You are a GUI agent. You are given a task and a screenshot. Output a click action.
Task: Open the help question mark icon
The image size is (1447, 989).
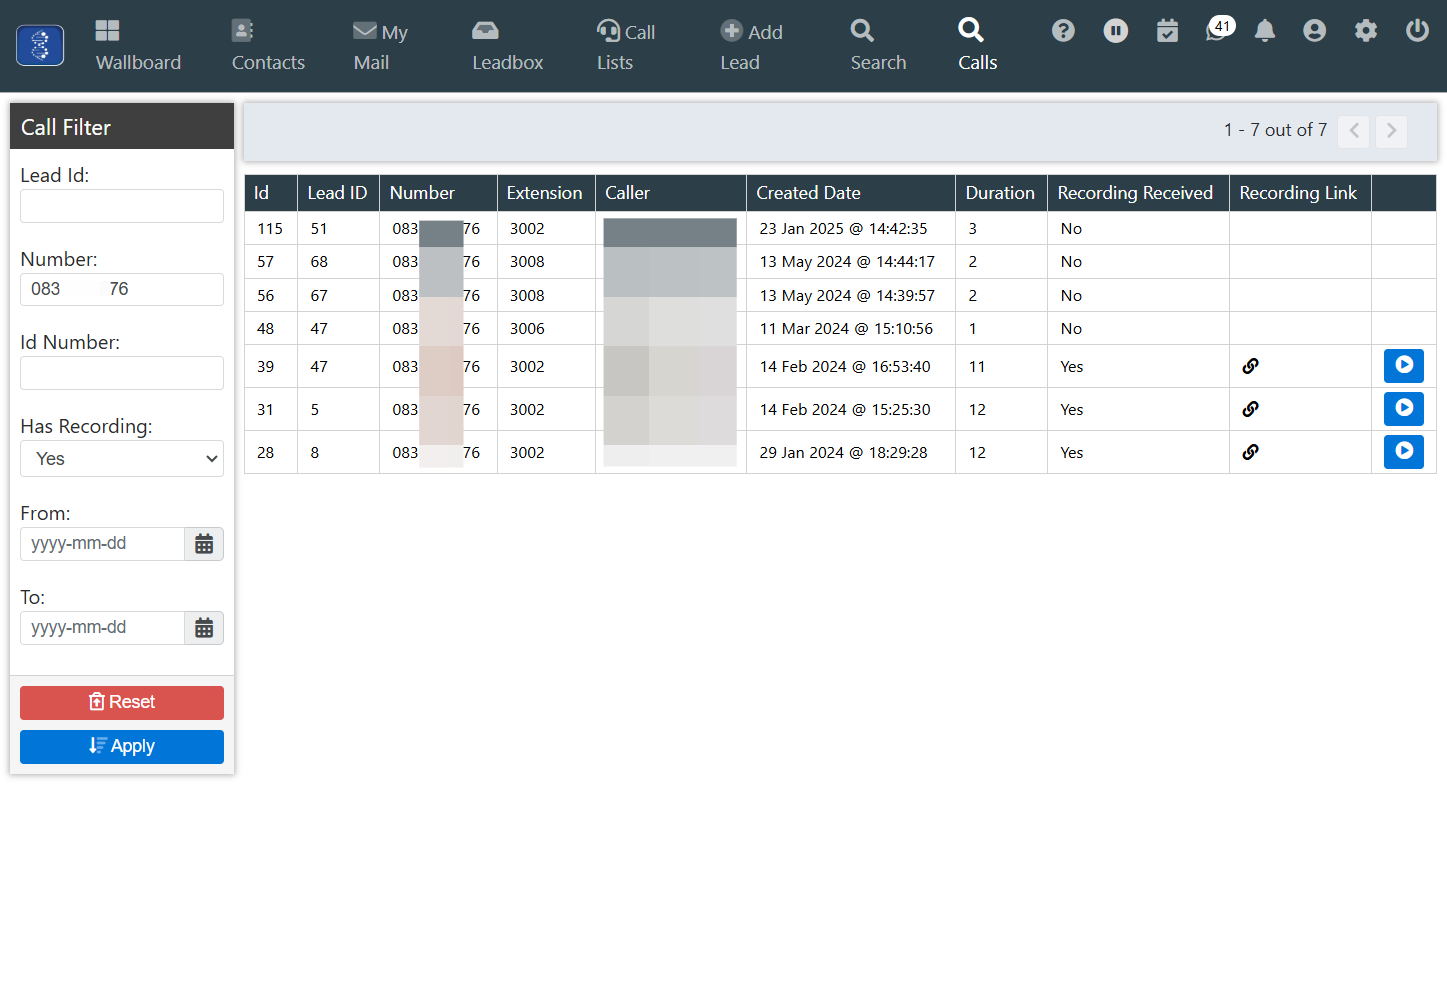click(x=1063, y=31)
